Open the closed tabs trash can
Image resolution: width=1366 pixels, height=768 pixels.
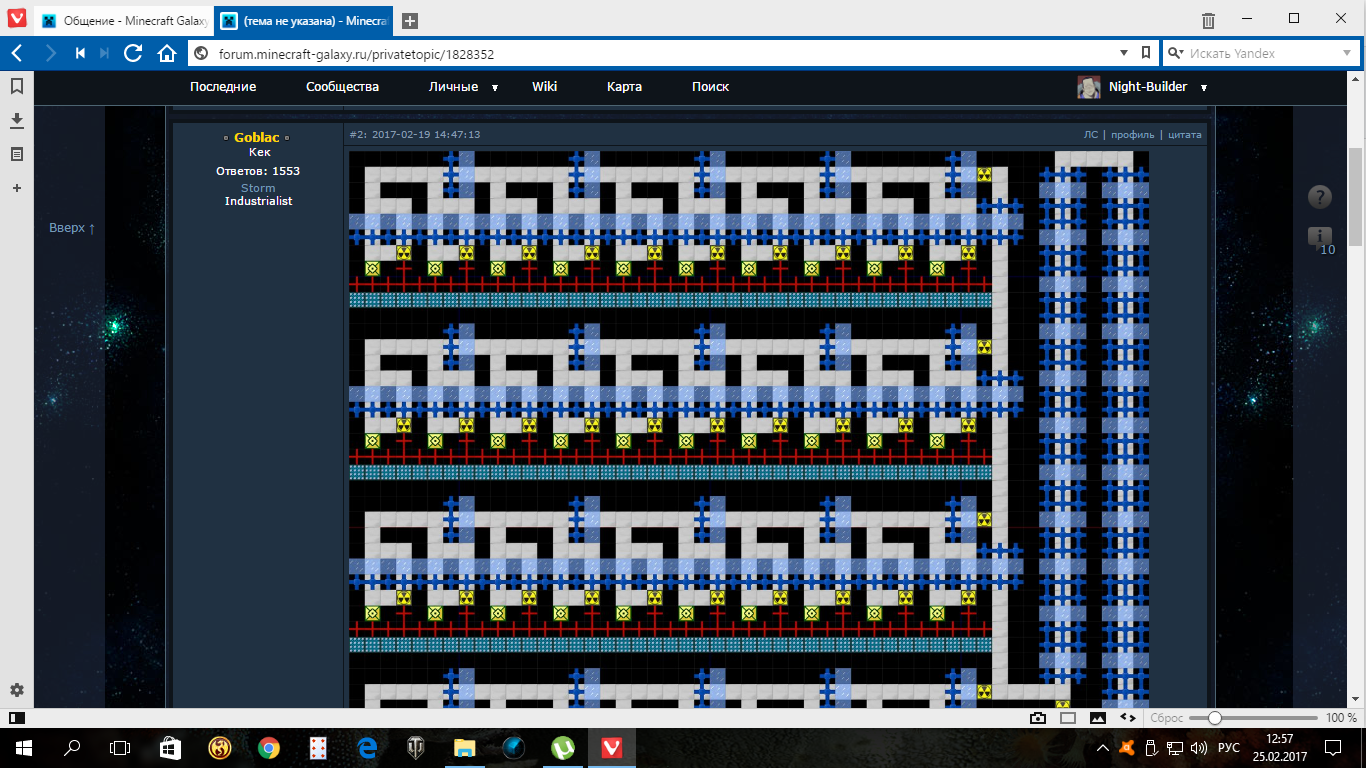click(x=1208, y=20)
